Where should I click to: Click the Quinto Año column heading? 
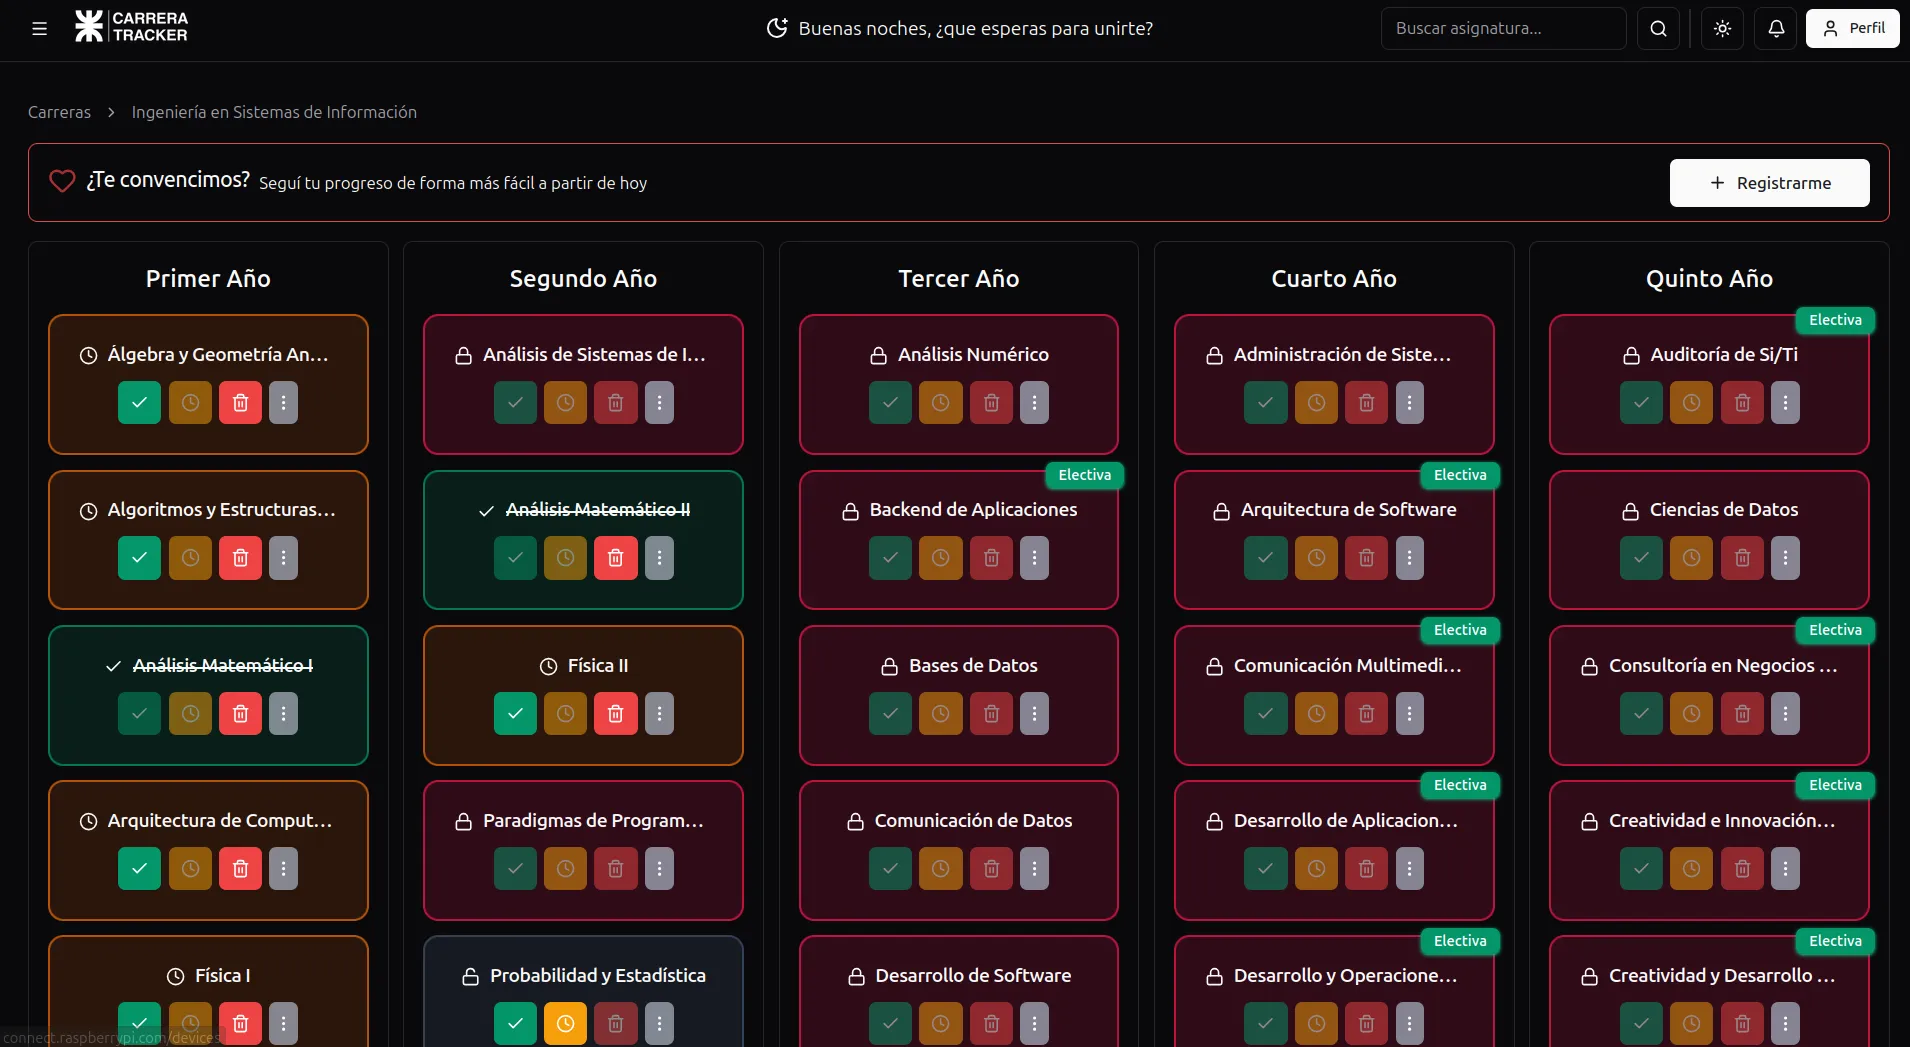coord(1709,279)
